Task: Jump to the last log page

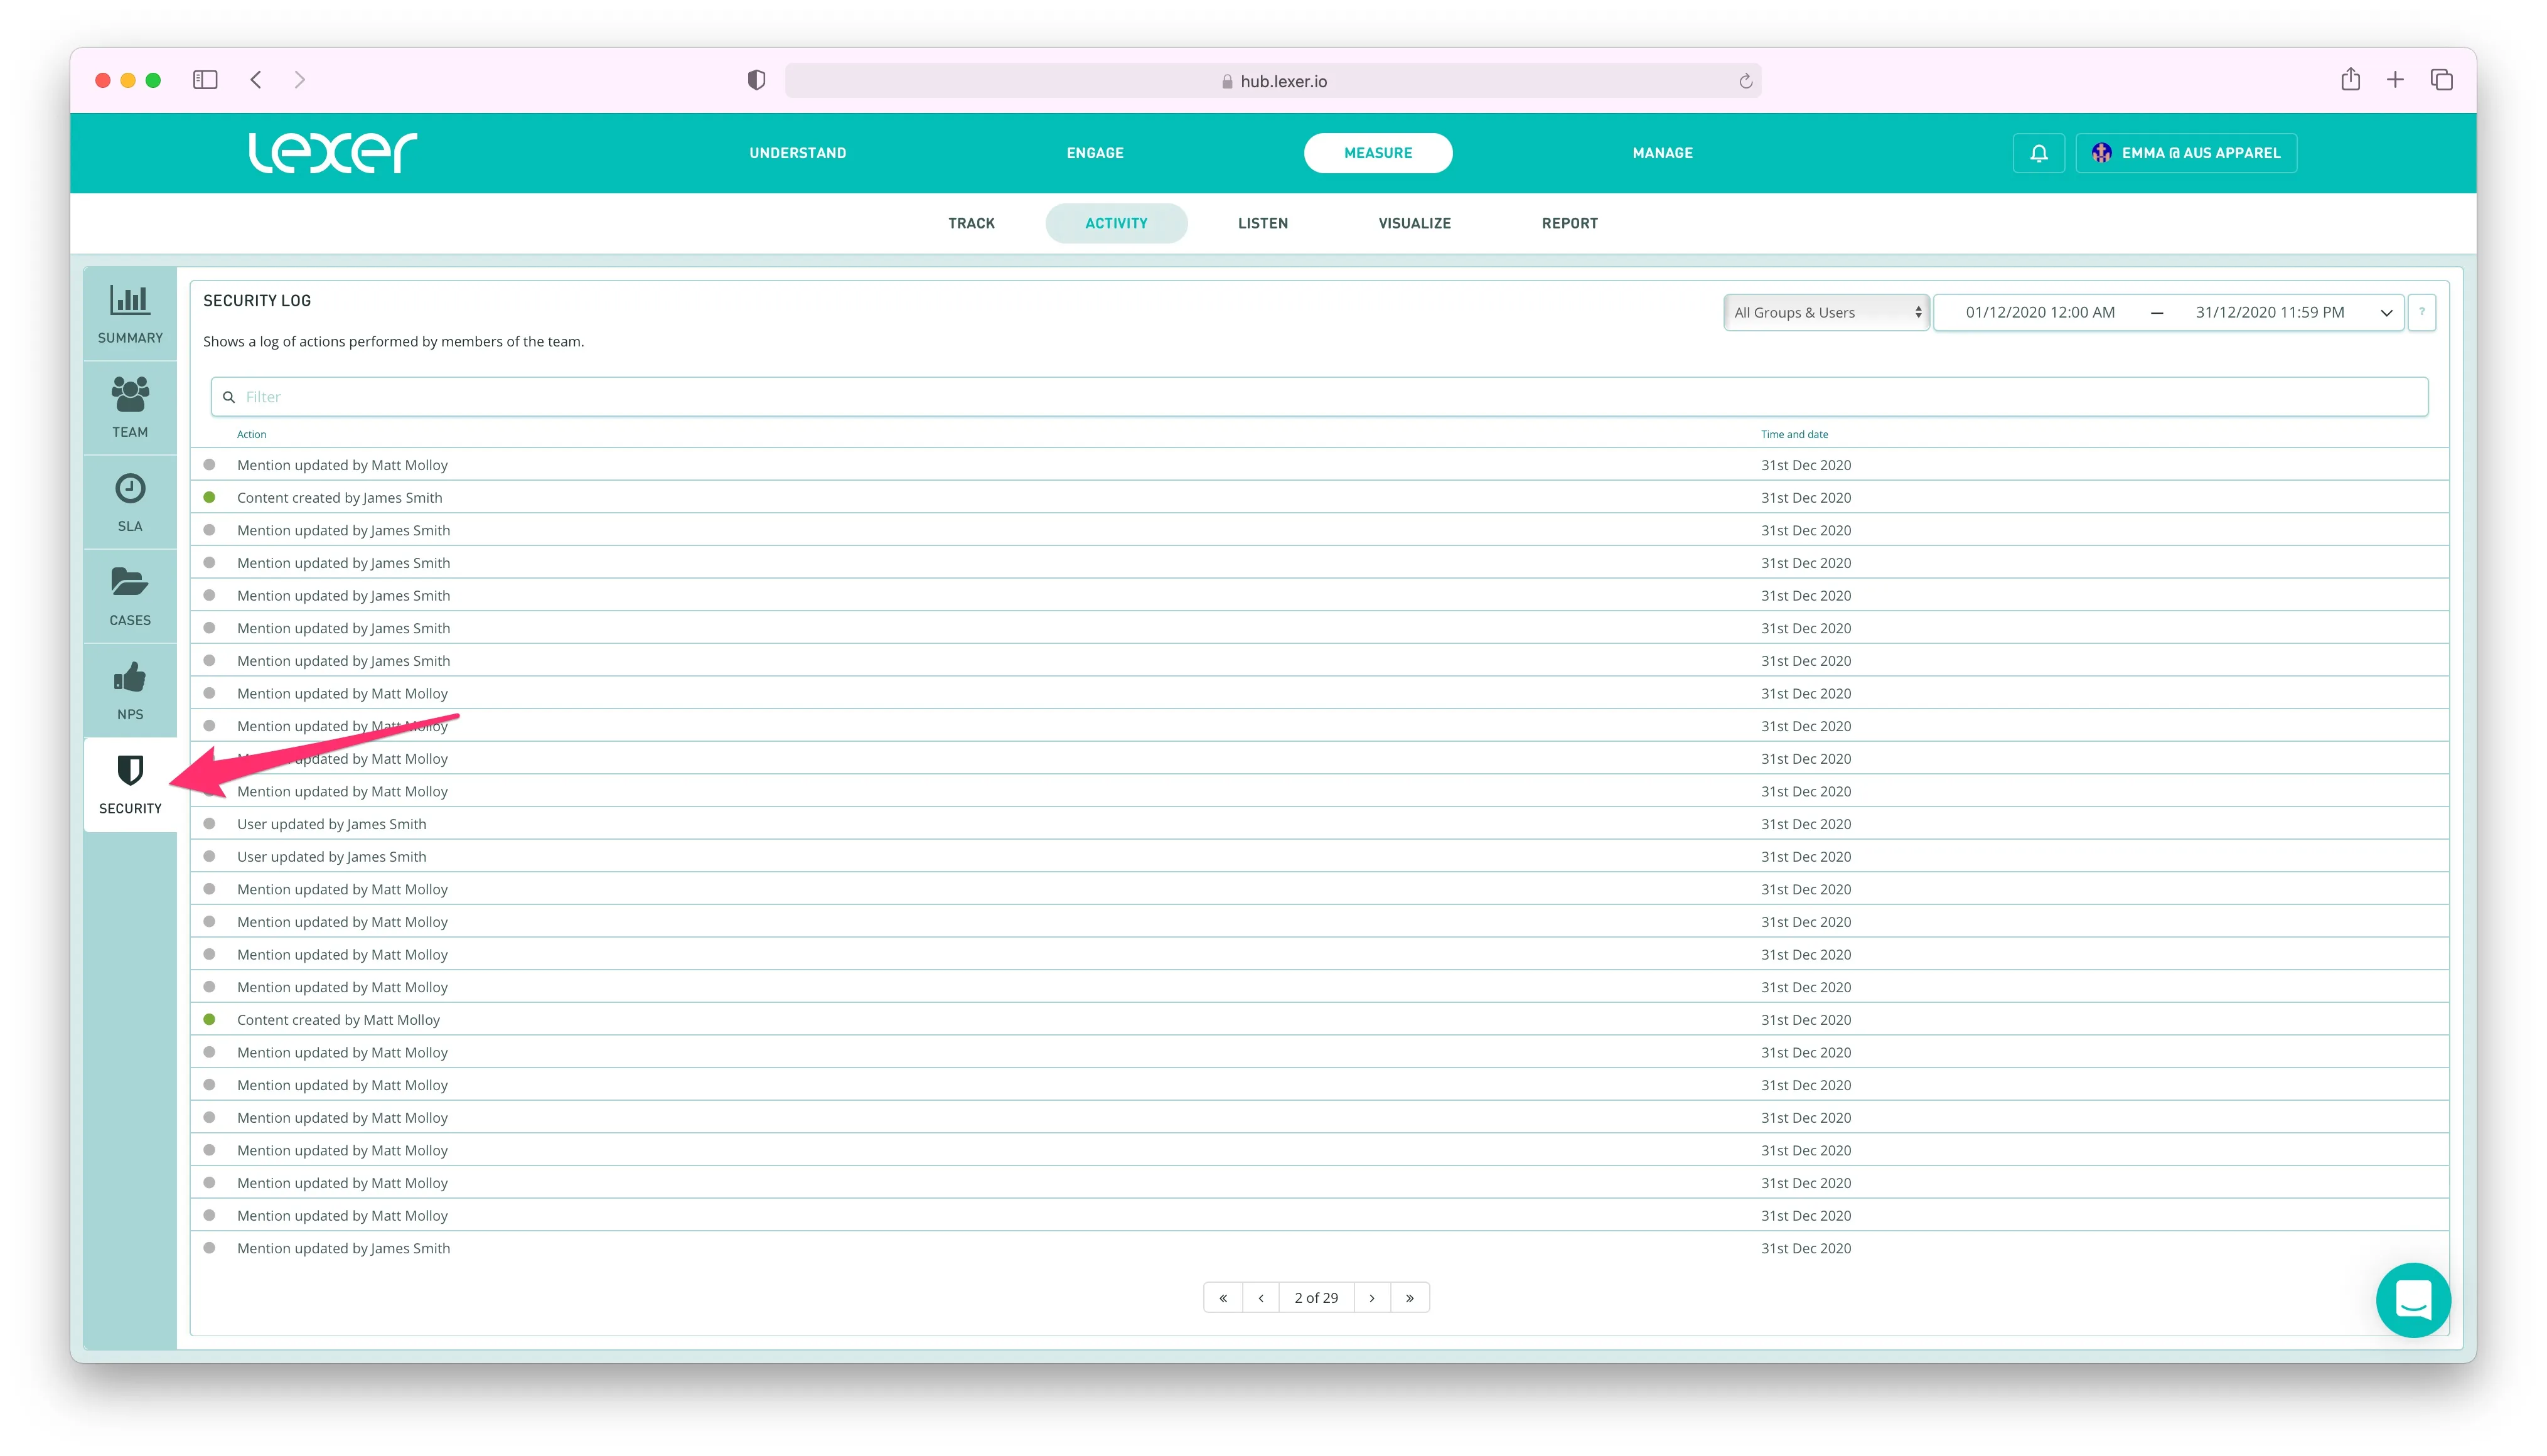Action: tap(1409, 1297)
